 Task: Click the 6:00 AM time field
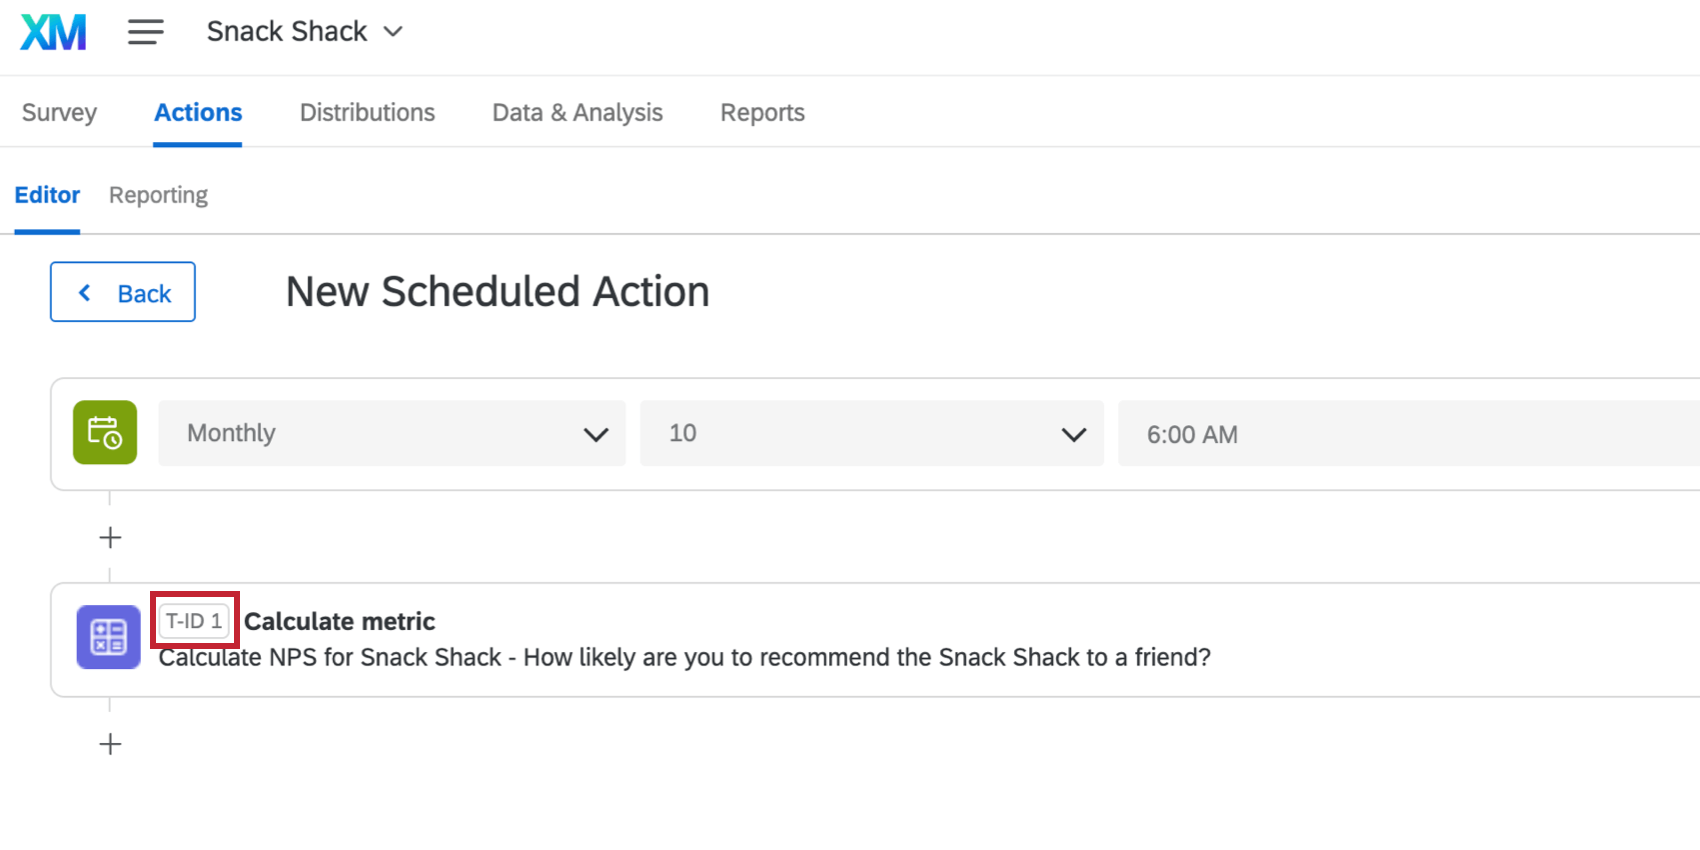1409,433
